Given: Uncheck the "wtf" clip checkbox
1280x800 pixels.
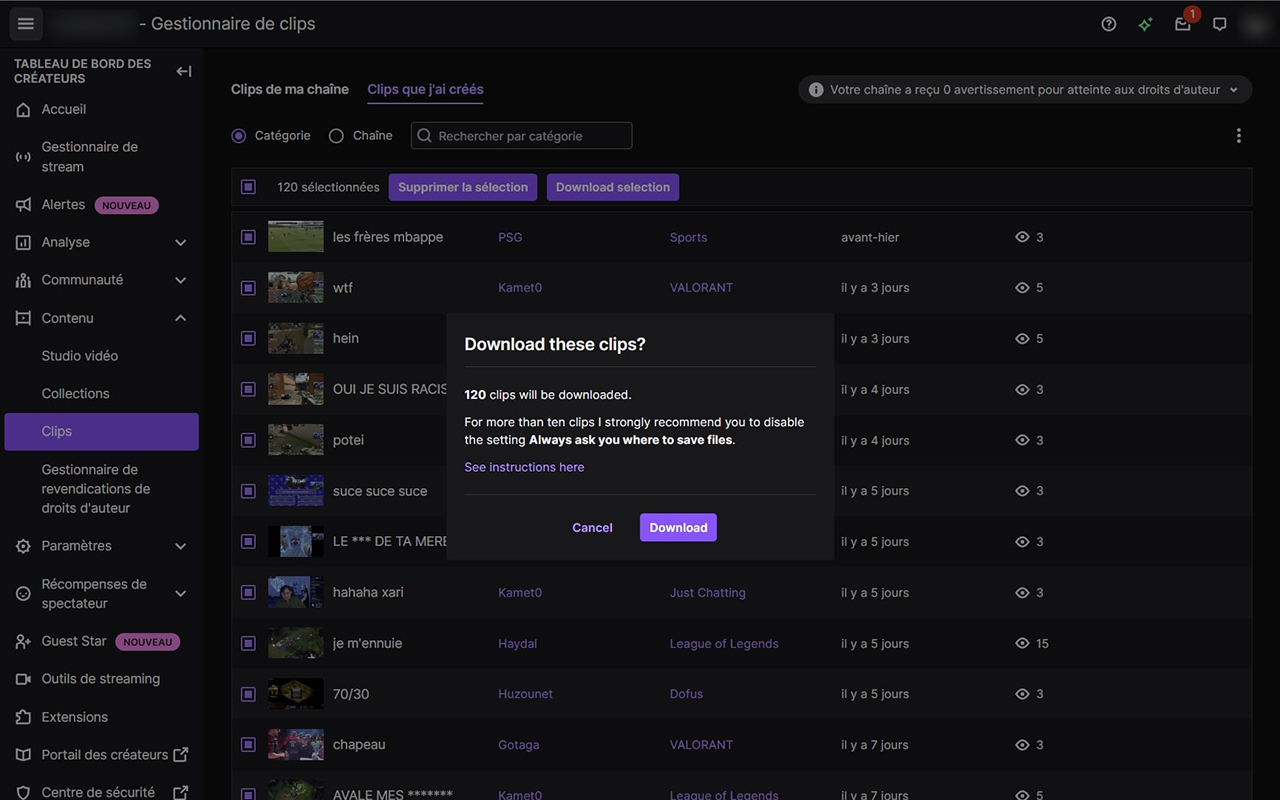Looking at the screenshot, I should tap(248, 288).
